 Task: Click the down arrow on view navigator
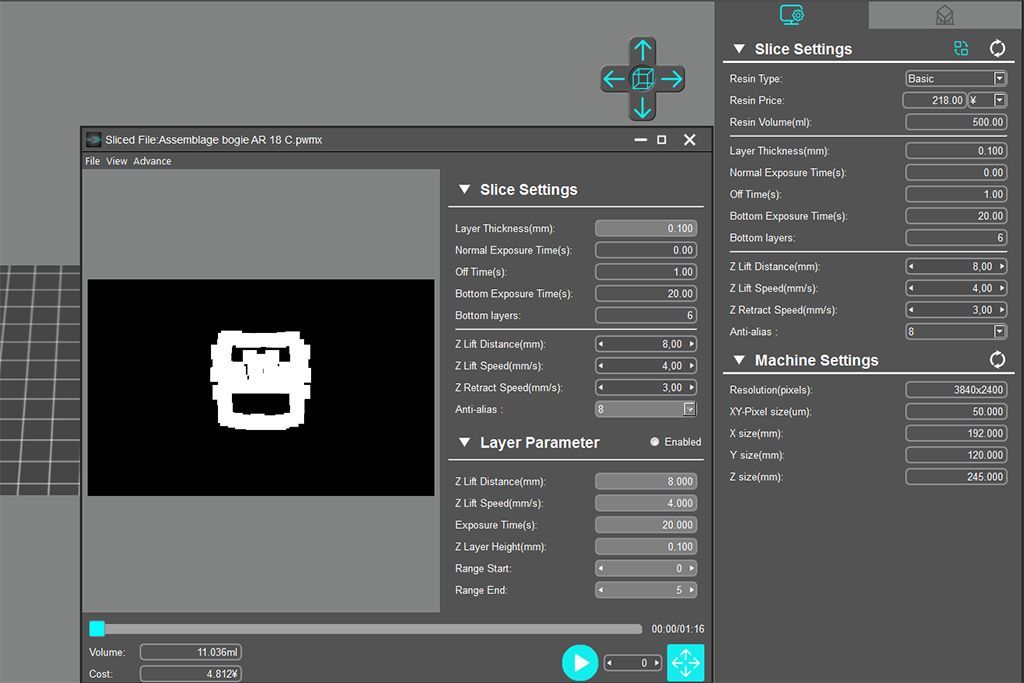(x=643, y=108)
